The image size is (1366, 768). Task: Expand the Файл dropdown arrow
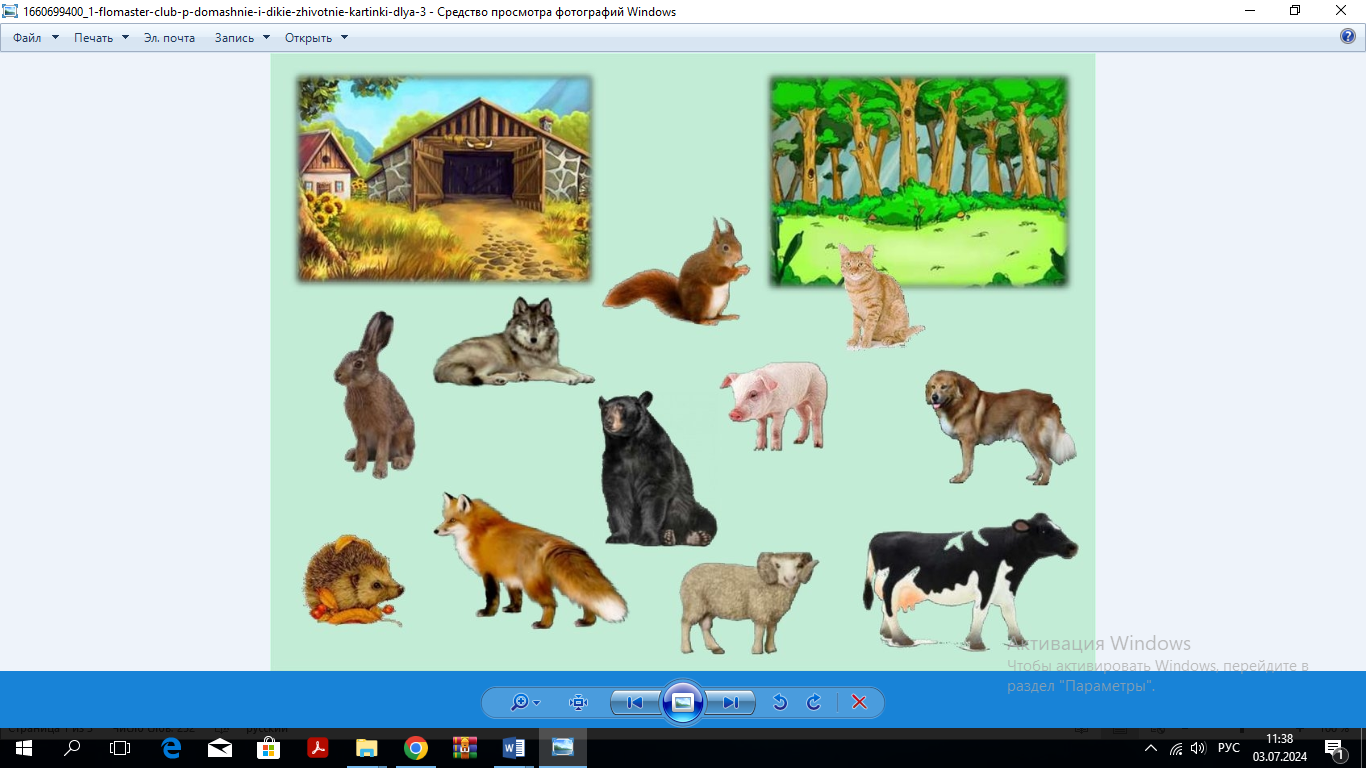point(55,38)
